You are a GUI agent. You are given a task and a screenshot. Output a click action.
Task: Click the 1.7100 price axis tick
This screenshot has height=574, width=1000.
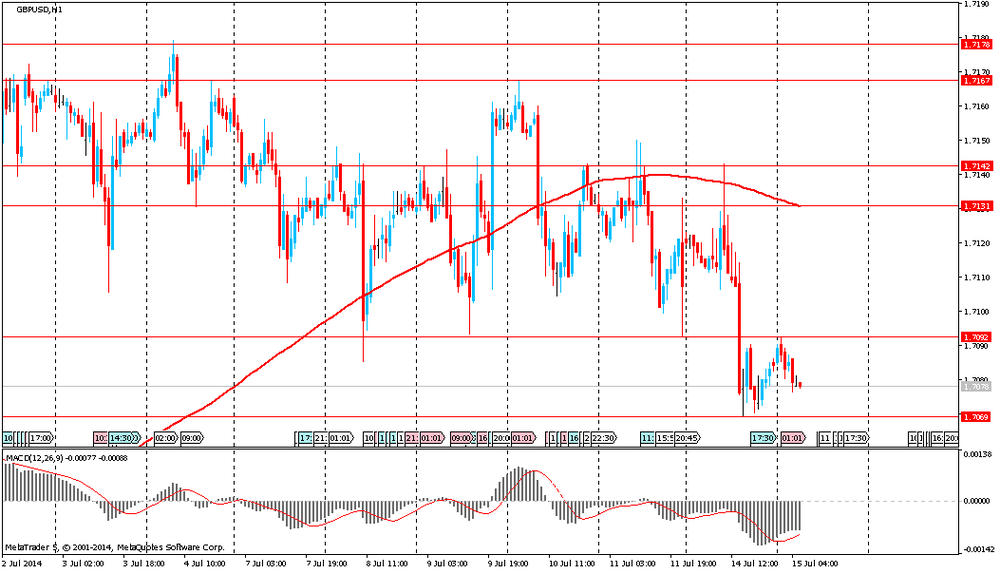point(976,311)
